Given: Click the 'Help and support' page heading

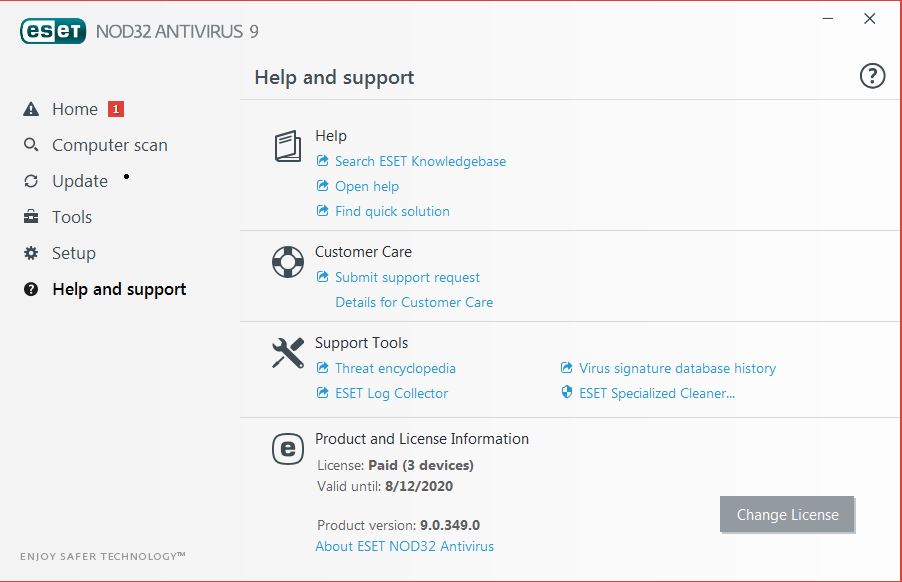Looking at the screenshot, I should (x=334, y=77).
